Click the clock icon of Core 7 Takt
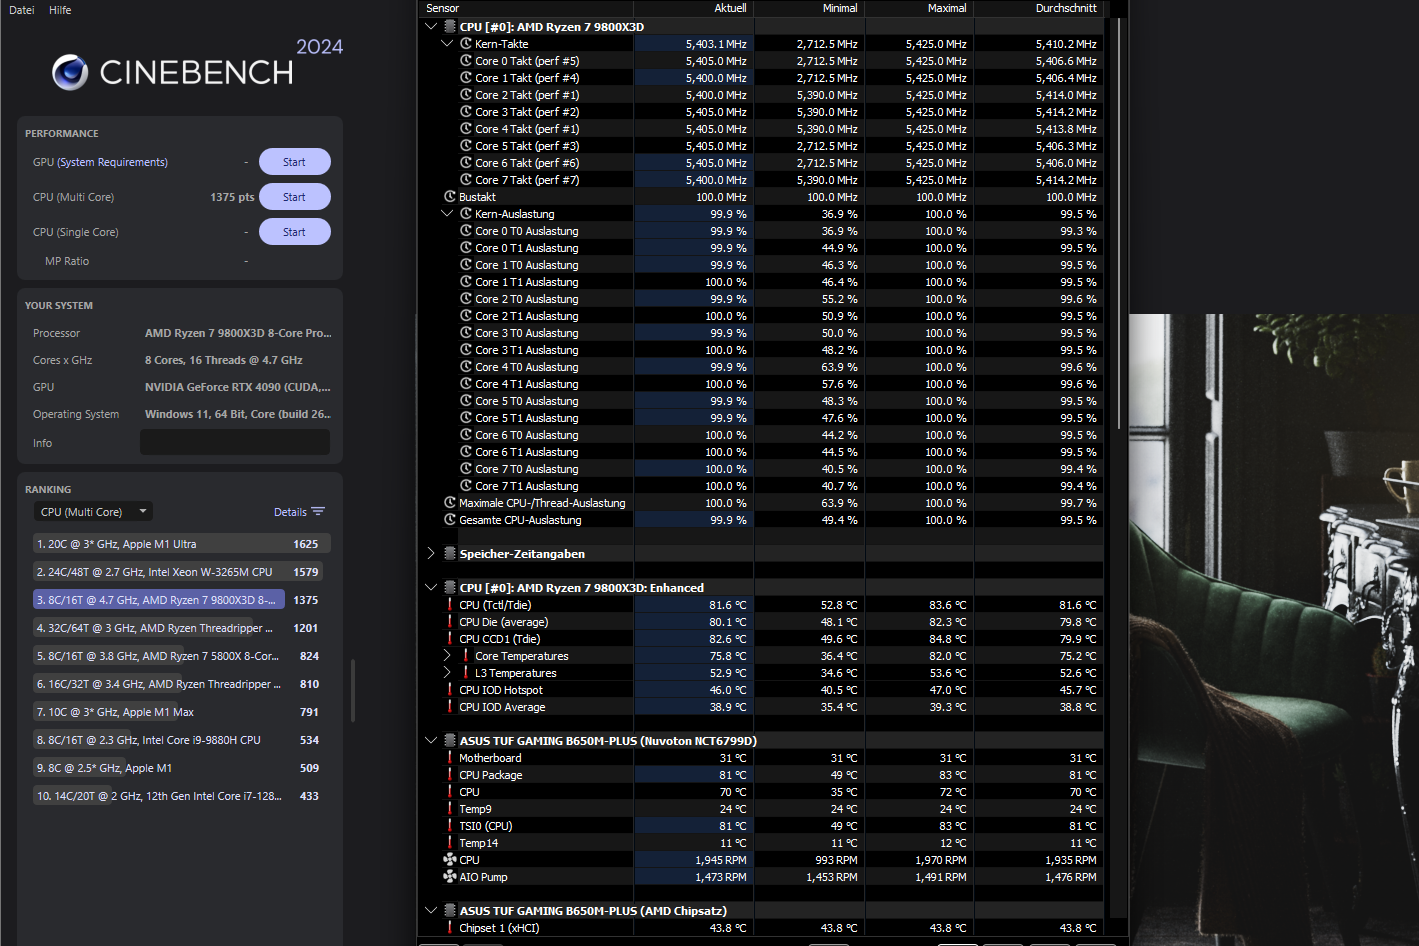This screenshot has width=1419, height=946. [x=466, y=180]
